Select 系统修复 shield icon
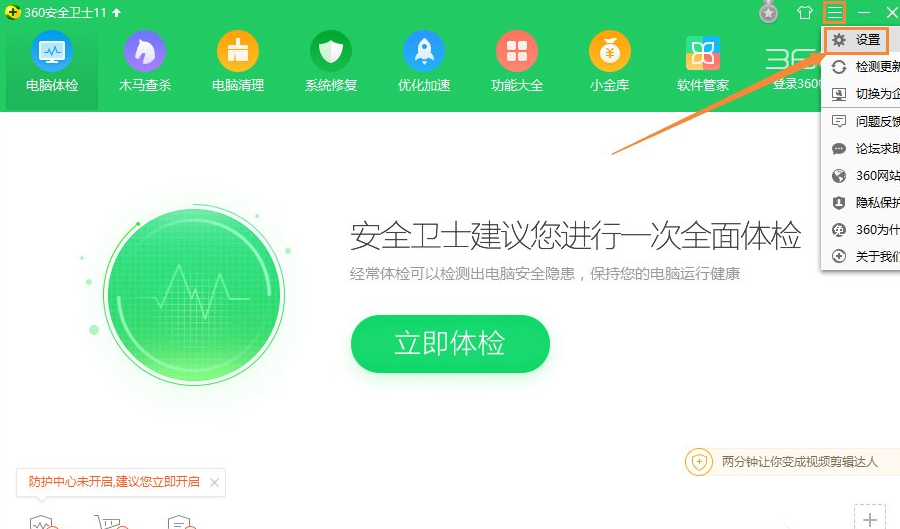This screenshot has height=529, width=900. 331,52
